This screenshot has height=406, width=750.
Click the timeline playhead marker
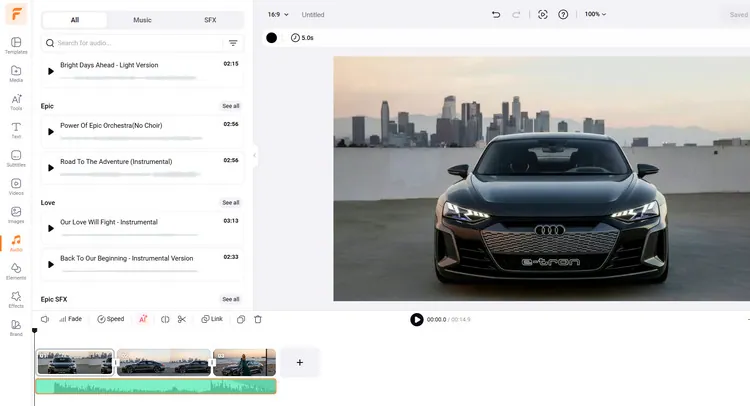pos(34,330)
